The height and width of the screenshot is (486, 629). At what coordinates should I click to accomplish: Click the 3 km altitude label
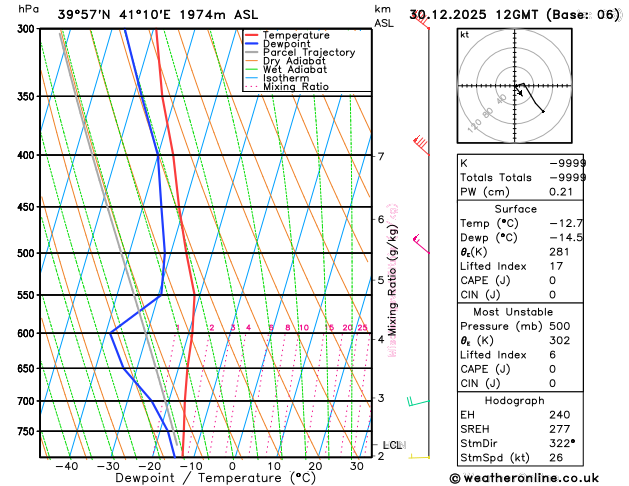(381, 398)
